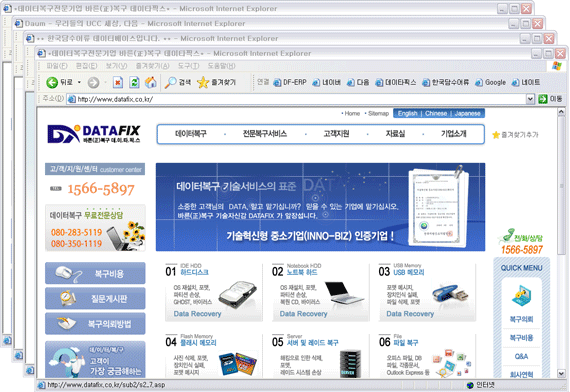Open Search with the magnifier icon
Screen dimensions: 570x392
(x=170, y=83)
